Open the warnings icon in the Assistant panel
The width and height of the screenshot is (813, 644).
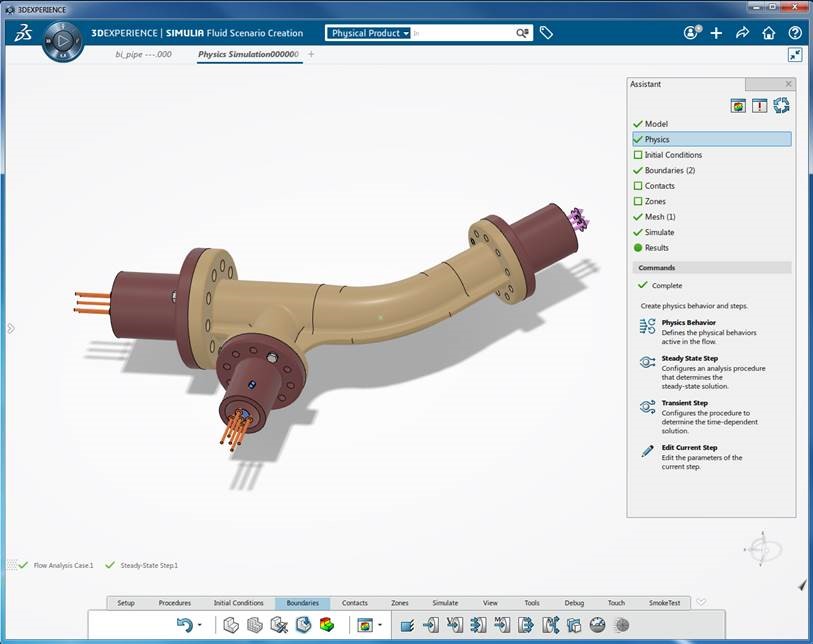759,105
